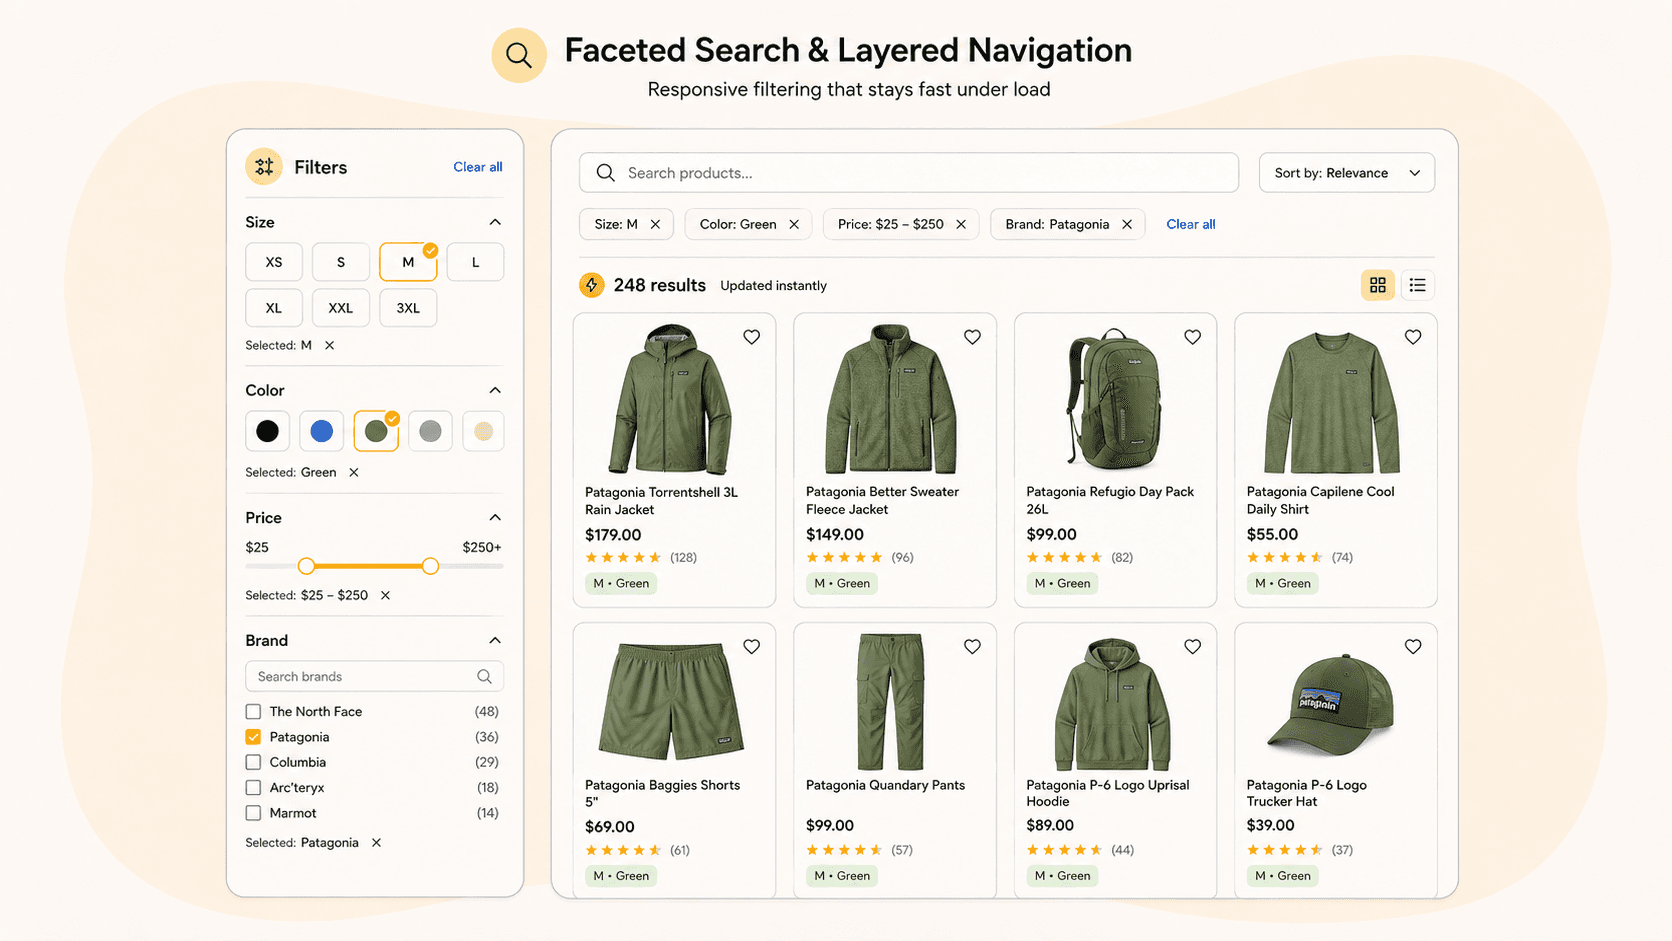This screenshot has height=941, width=1672.
Task: Select size XL
Action: [274, 308]
